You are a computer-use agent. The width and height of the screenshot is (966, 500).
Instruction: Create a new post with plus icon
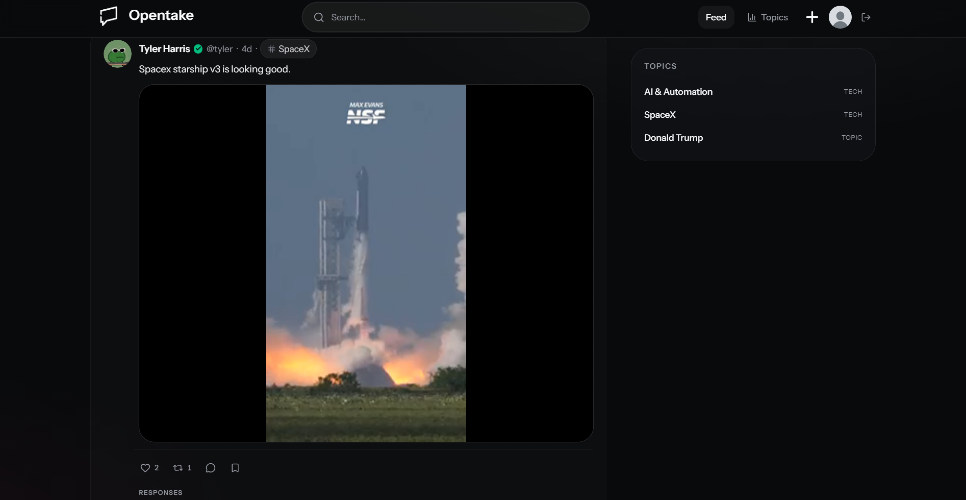pyautogui.click(x=812, y=17)
